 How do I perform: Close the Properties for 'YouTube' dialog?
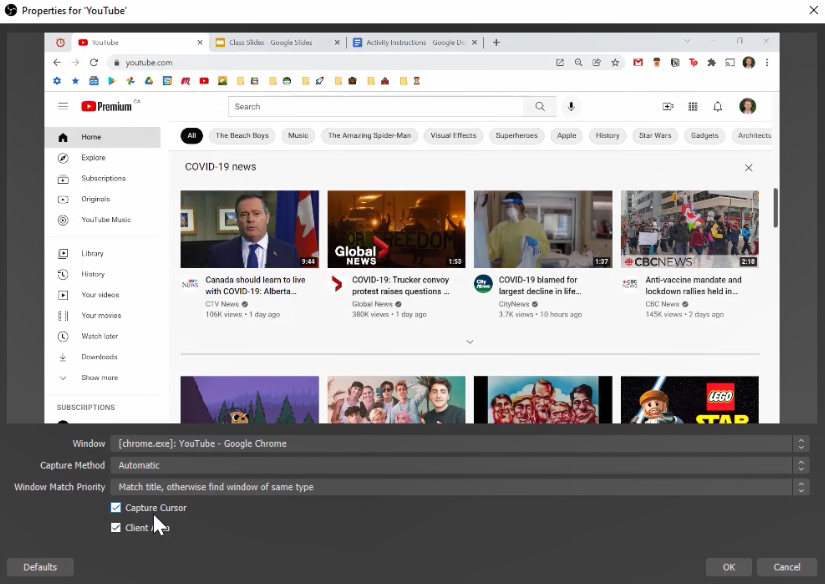tap(813, 10)
